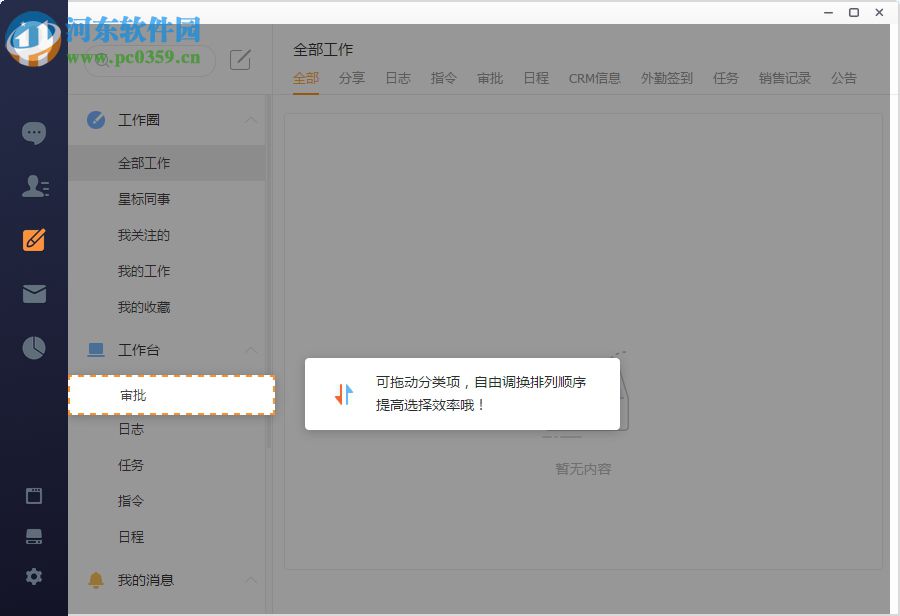Collapse the 工作台 section chevron
The image size is (900, 616).
point(252,350)
